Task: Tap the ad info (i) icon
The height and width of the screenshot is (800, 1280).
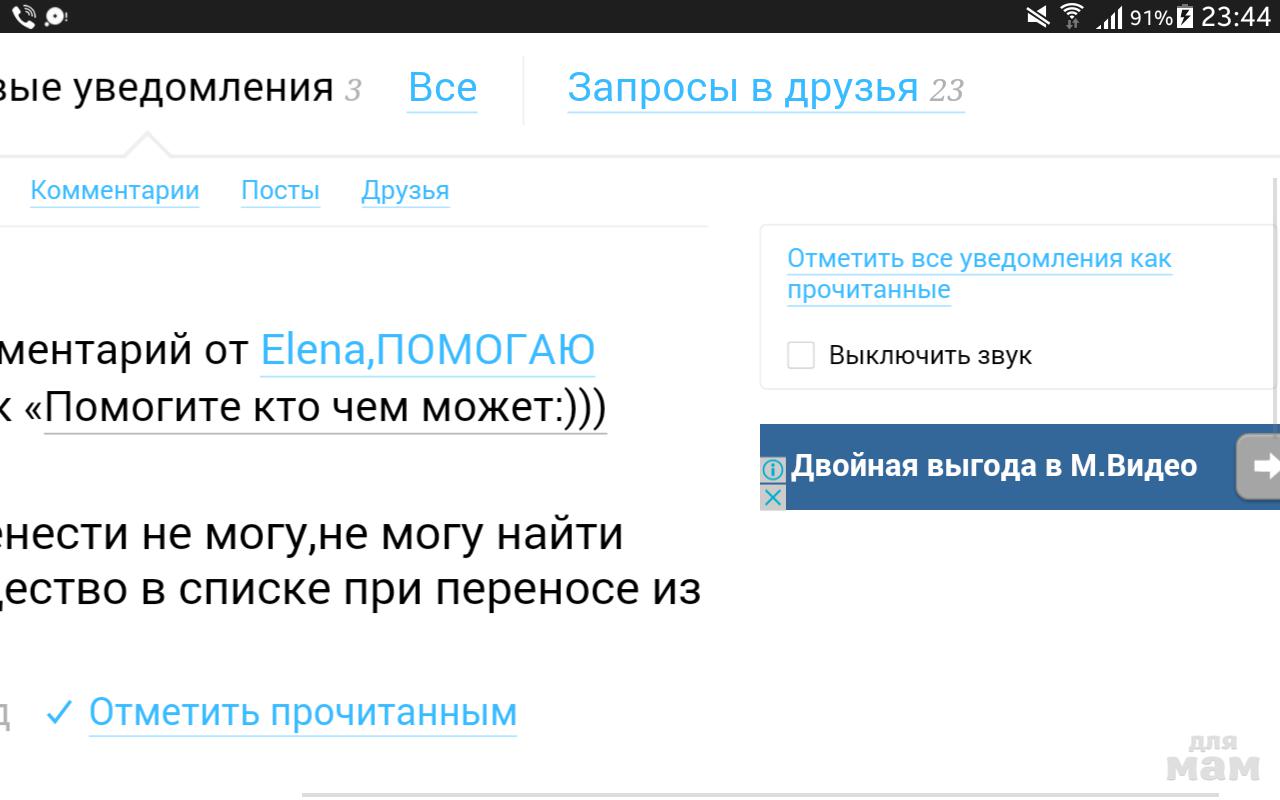Action: (772, 470)
